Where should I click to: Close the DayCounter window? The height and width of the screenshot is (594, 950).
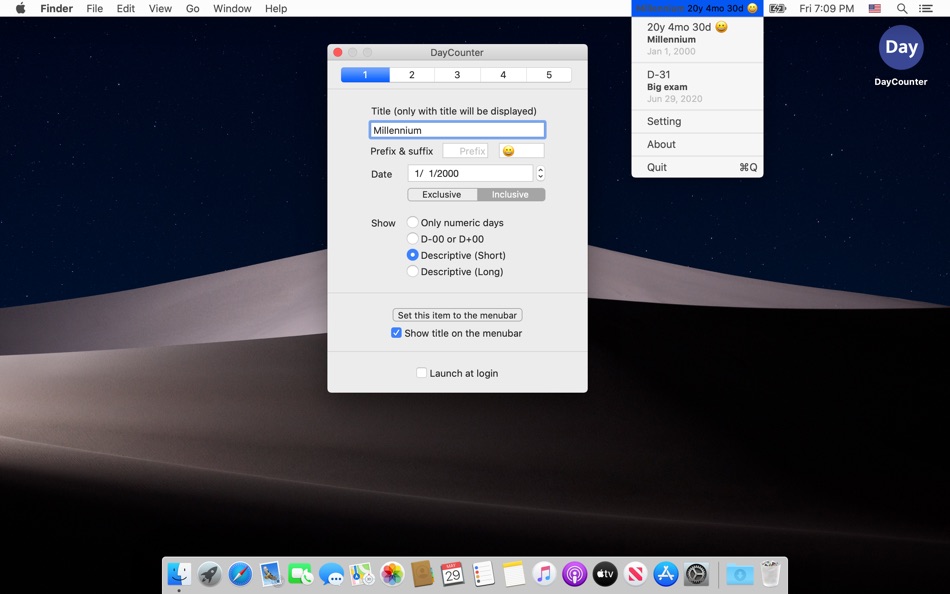click(338, 53)
